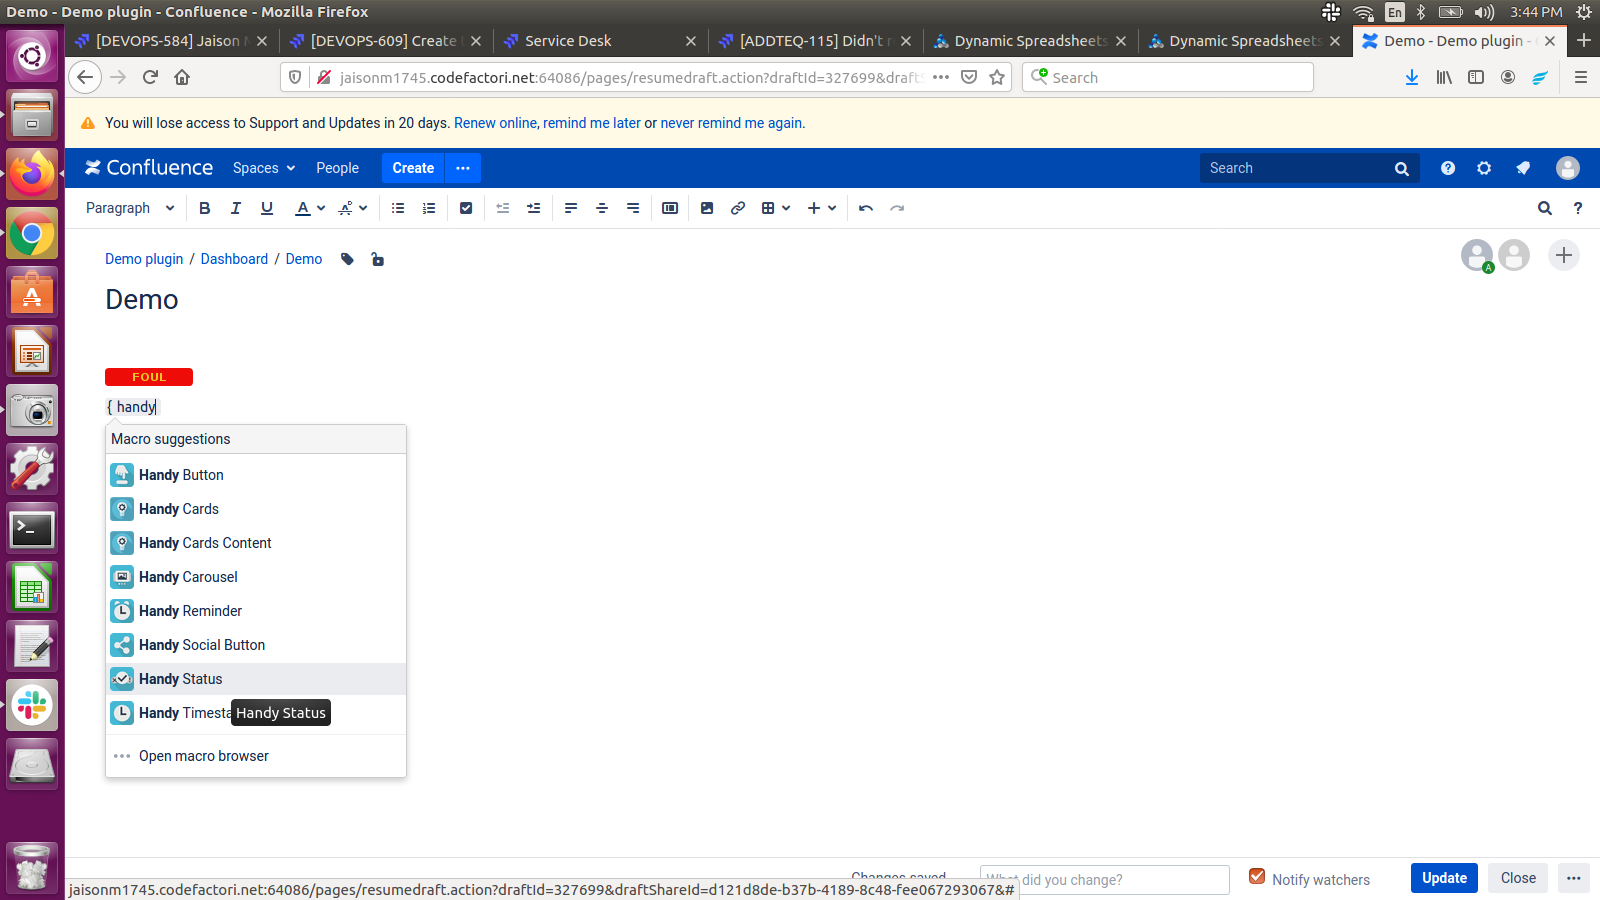Open the insert more content dropdown
Viewport: 1600px width, 900px height.
click(822, 208)
